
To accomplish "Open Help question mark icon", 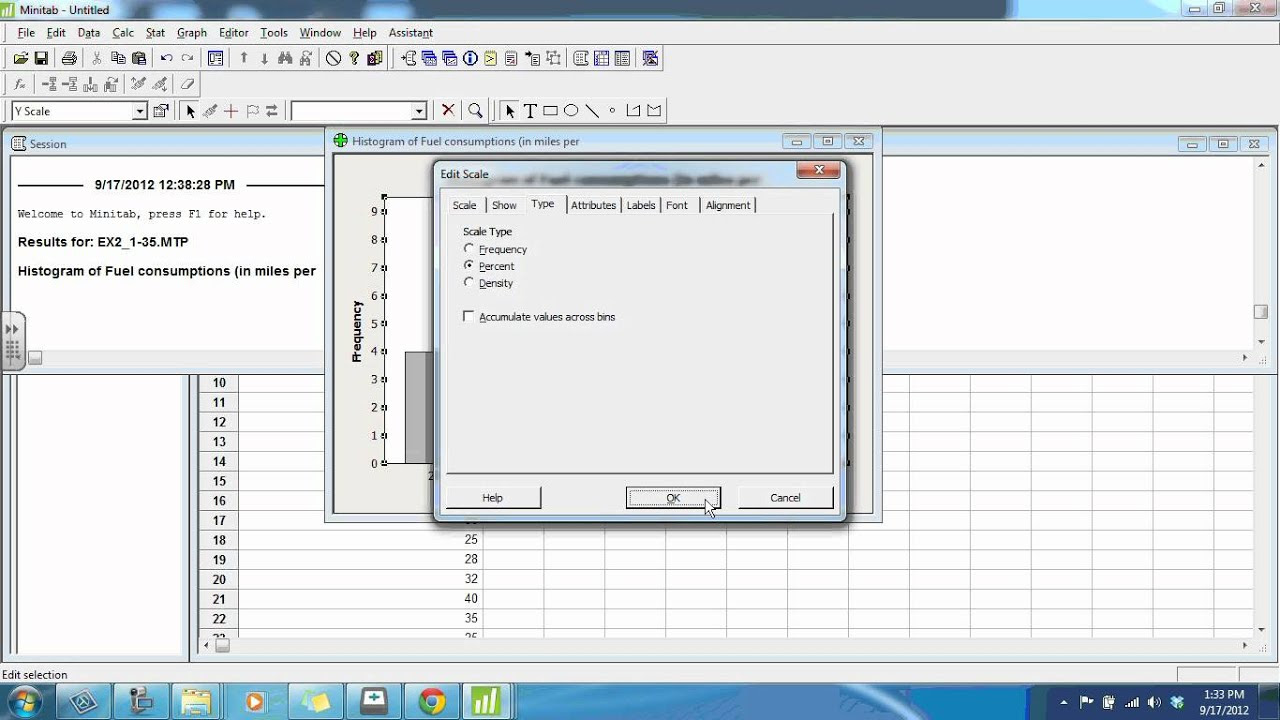I will [354, 59].
